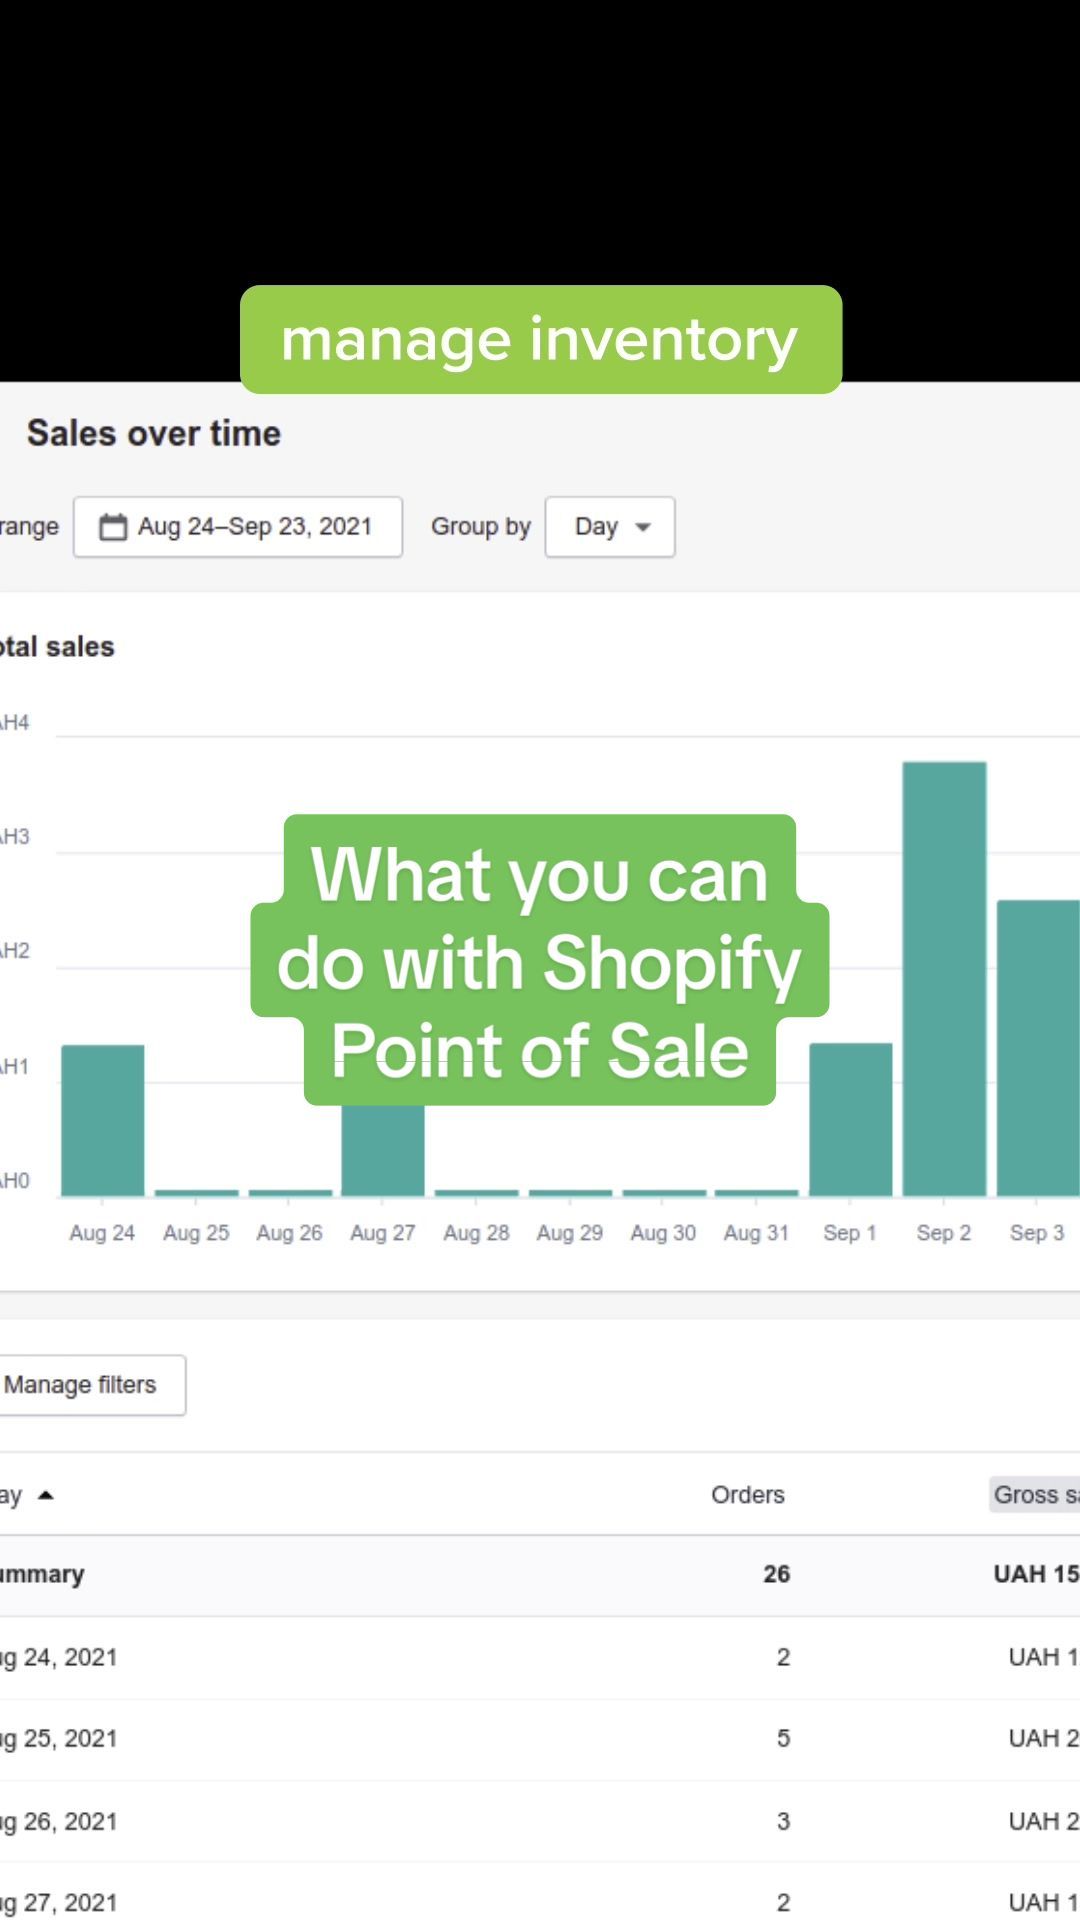Click summary orders total 26
Screen dimensions: 1080x1920
777,1574
